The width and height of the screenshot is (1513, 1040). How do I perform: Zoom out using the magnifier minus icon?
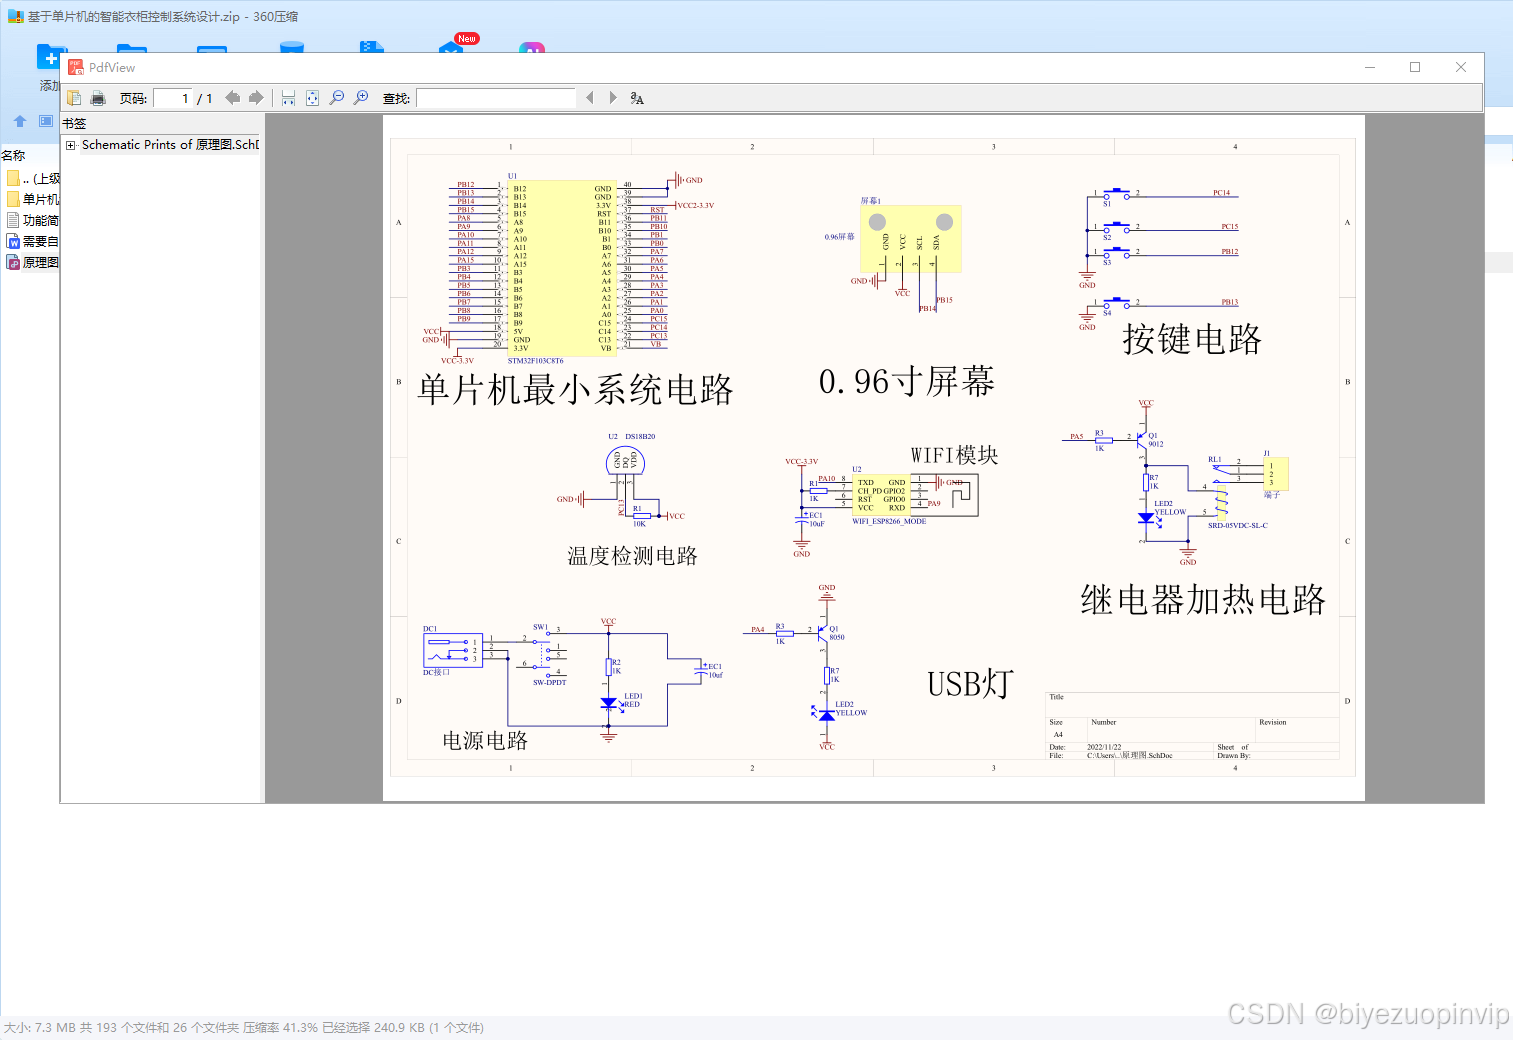click(337, 97)
